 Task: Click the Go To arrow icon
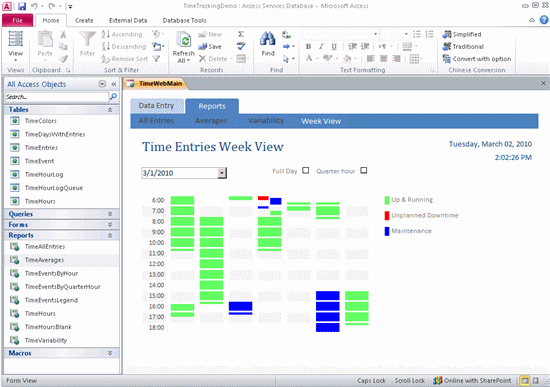pos(287,46)
